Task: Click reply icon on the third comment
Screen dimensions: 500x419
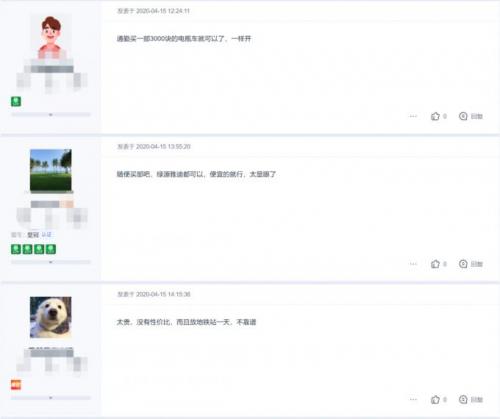Action: (x=463, y=399)
